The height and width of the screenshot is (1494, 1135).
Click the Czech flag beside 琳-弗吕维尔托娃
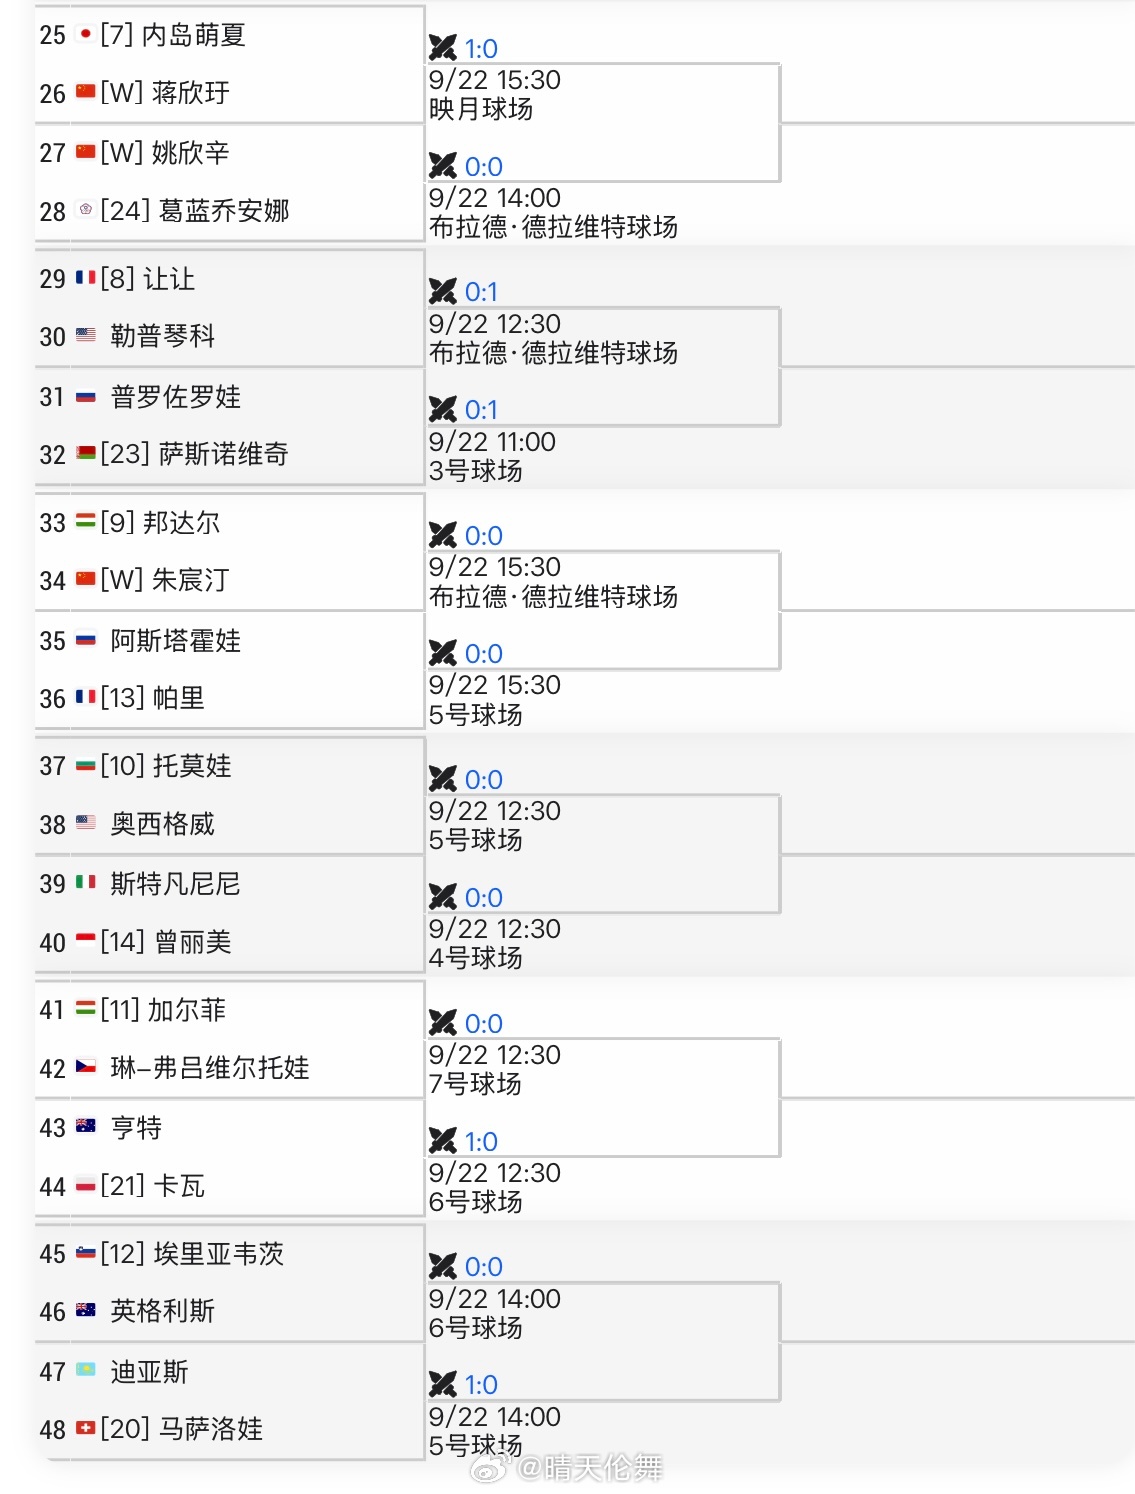coord(86,1067)
